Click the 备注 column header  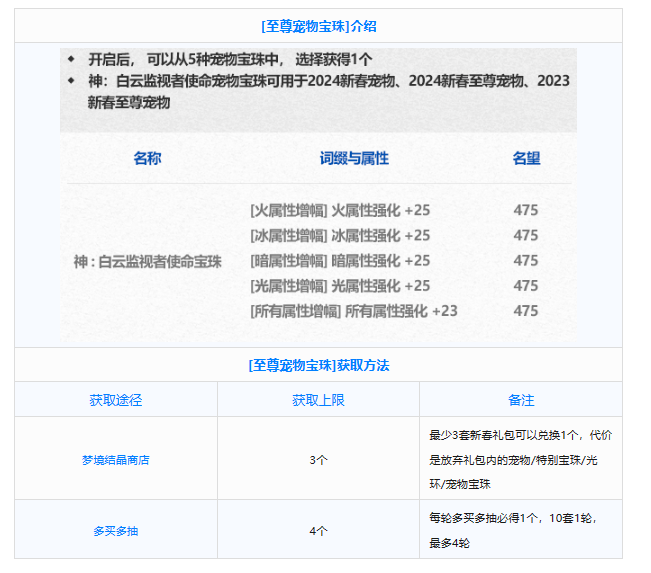(x=521, y=400)
